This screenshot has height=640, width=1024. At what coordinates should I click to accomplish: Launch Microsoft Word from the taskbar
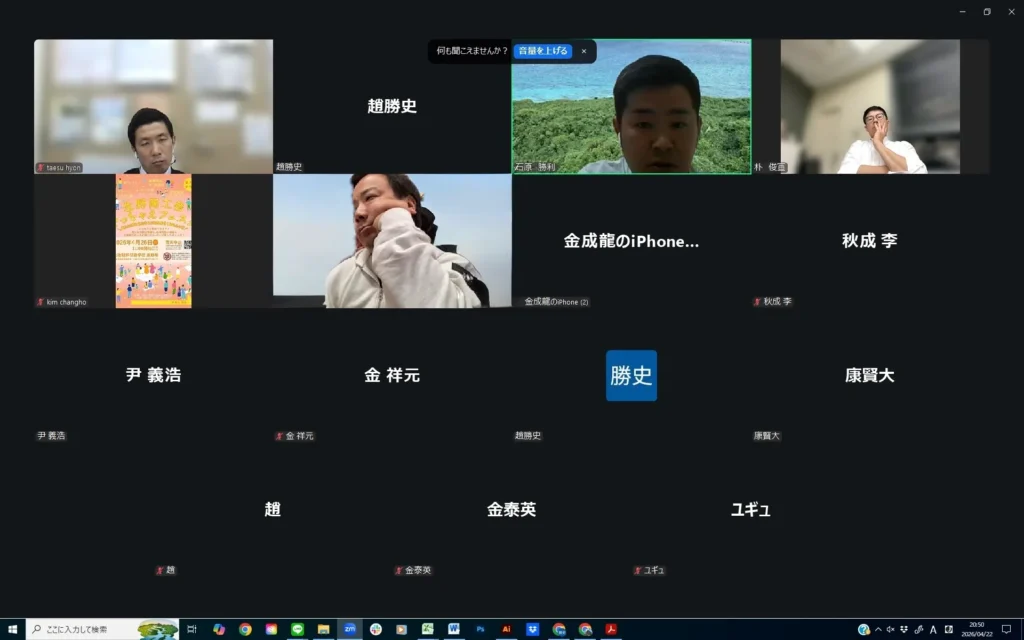pyautogui.click(x=454, y=629)
